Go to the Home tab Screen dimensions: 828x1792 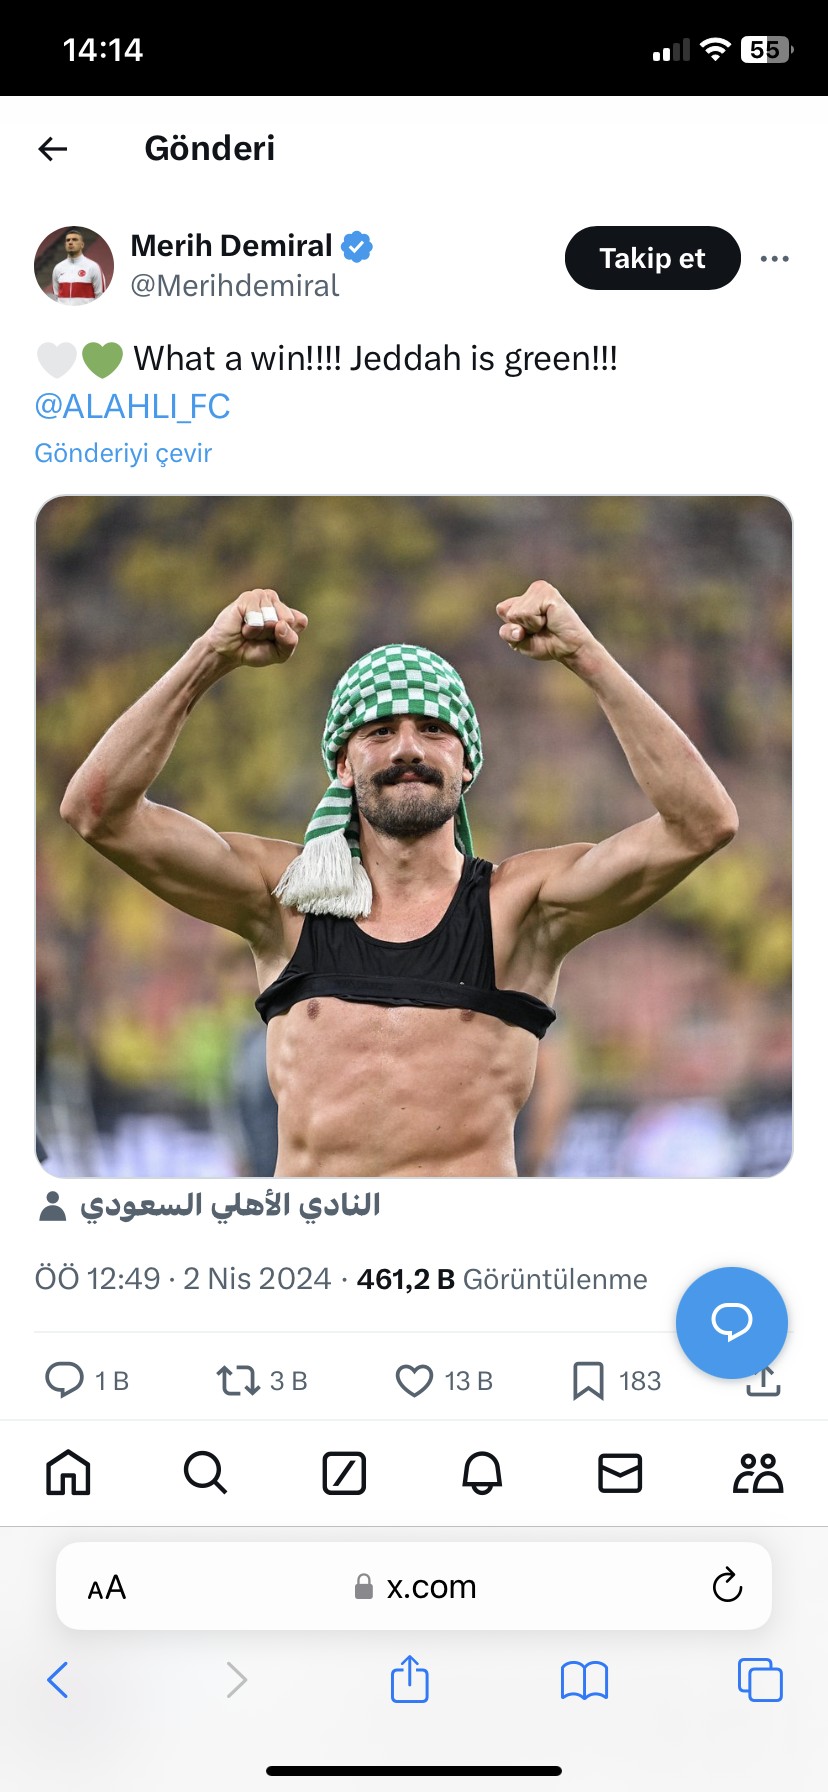point(69,1473)
